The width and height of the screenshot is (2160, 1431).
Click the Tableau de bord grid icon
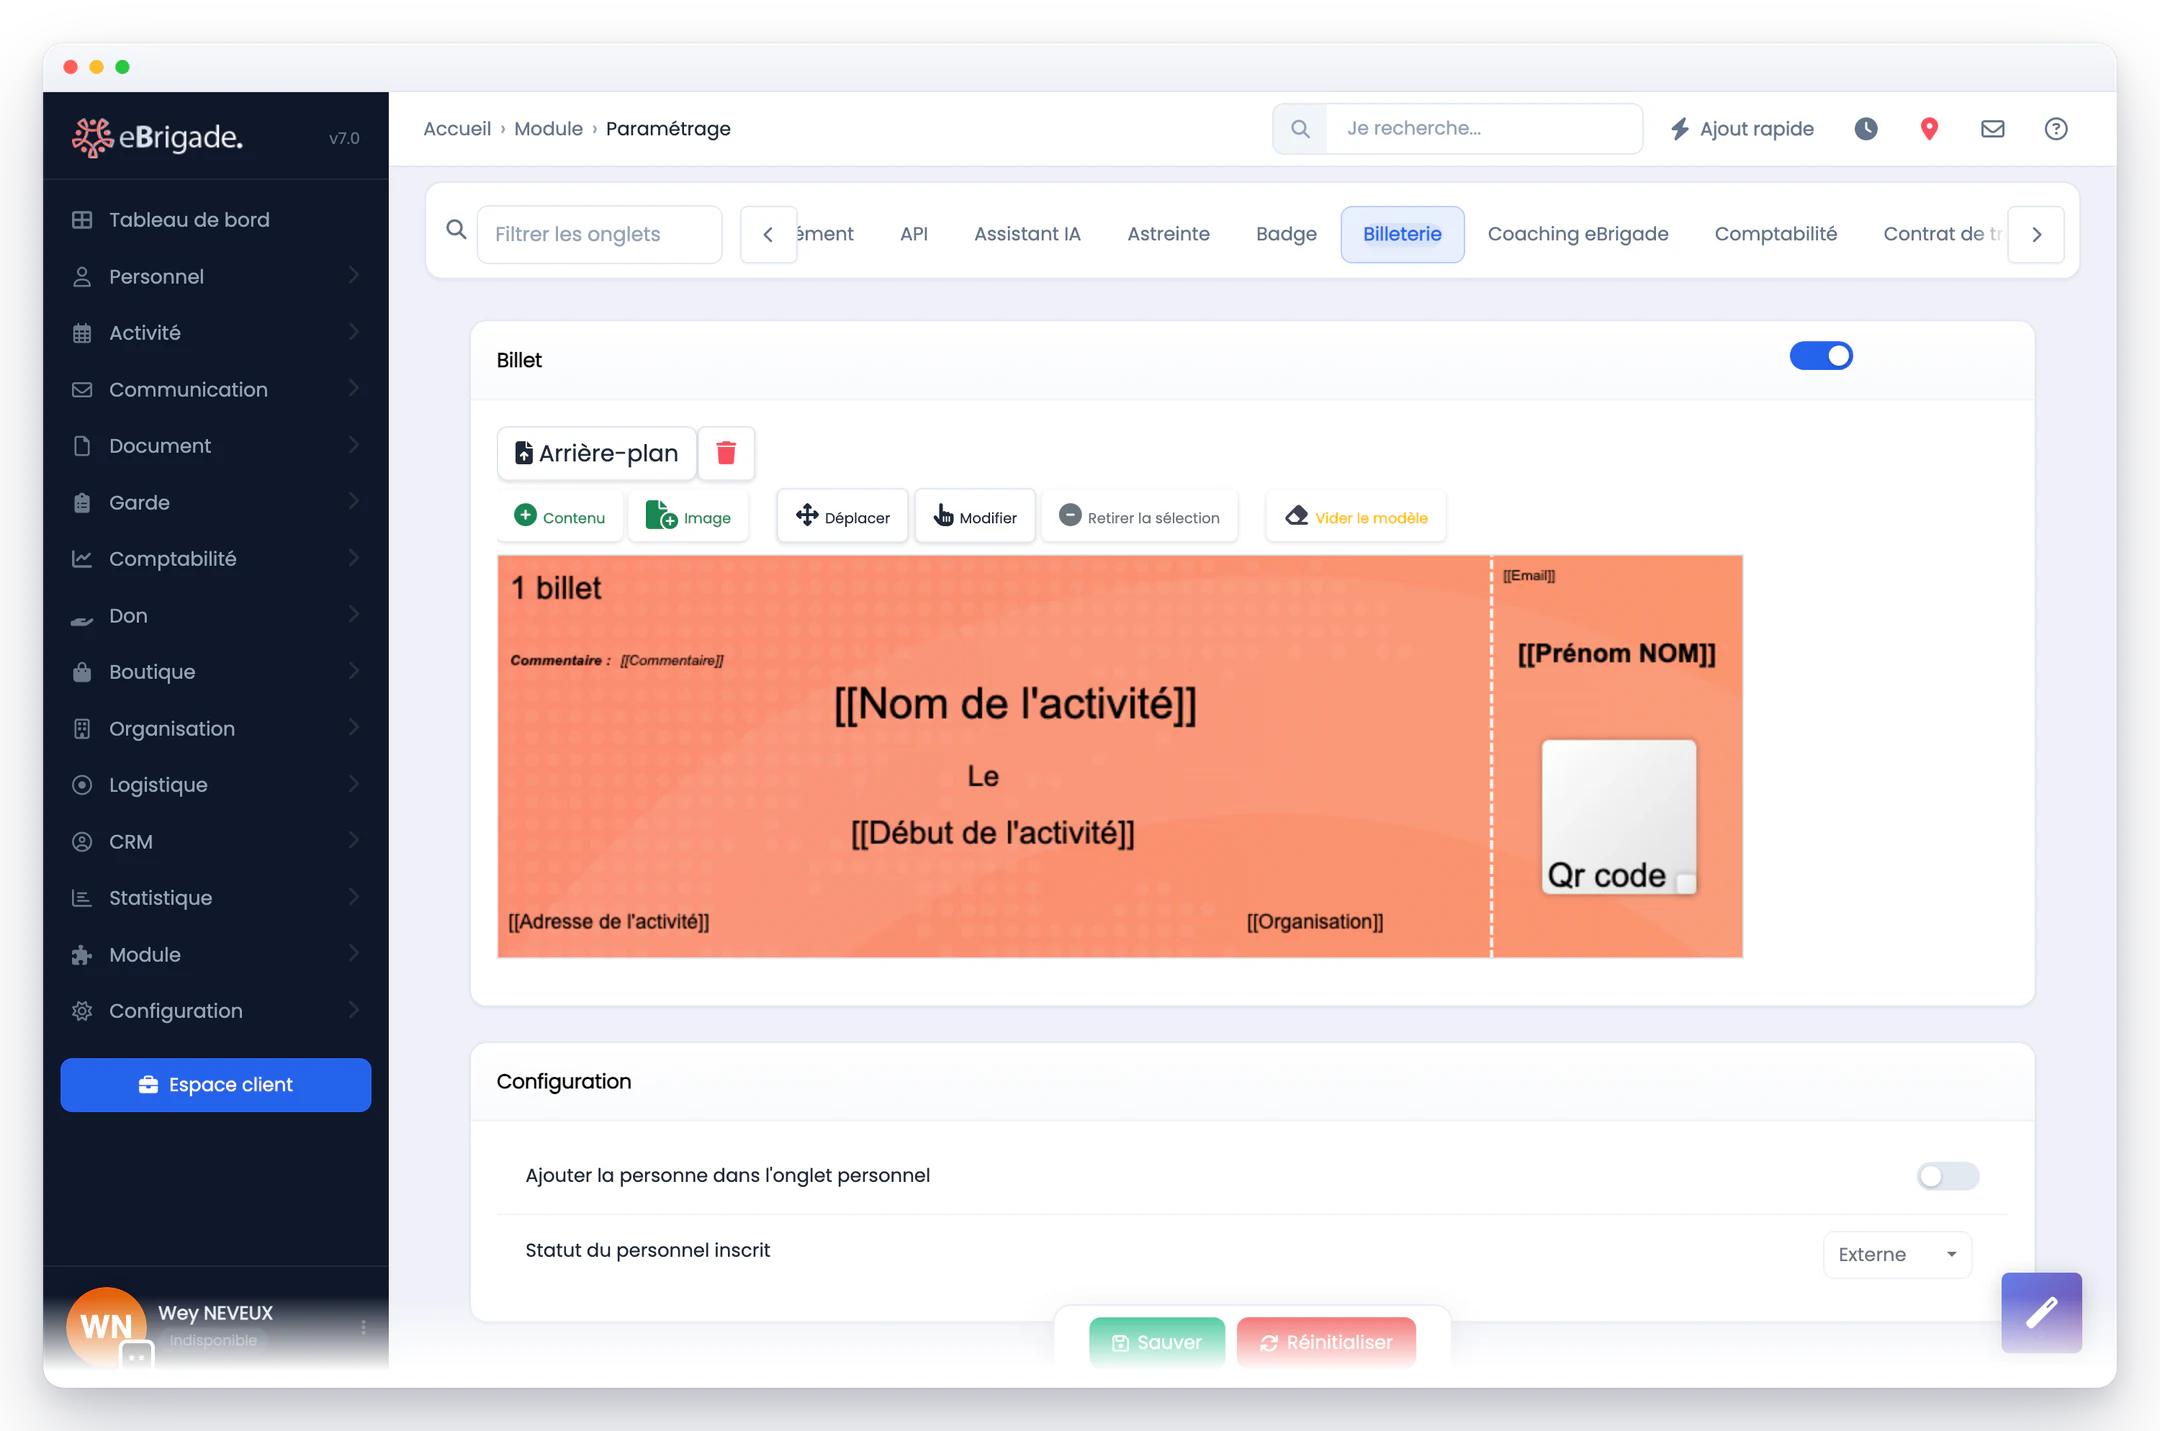(x=82, y=220)
